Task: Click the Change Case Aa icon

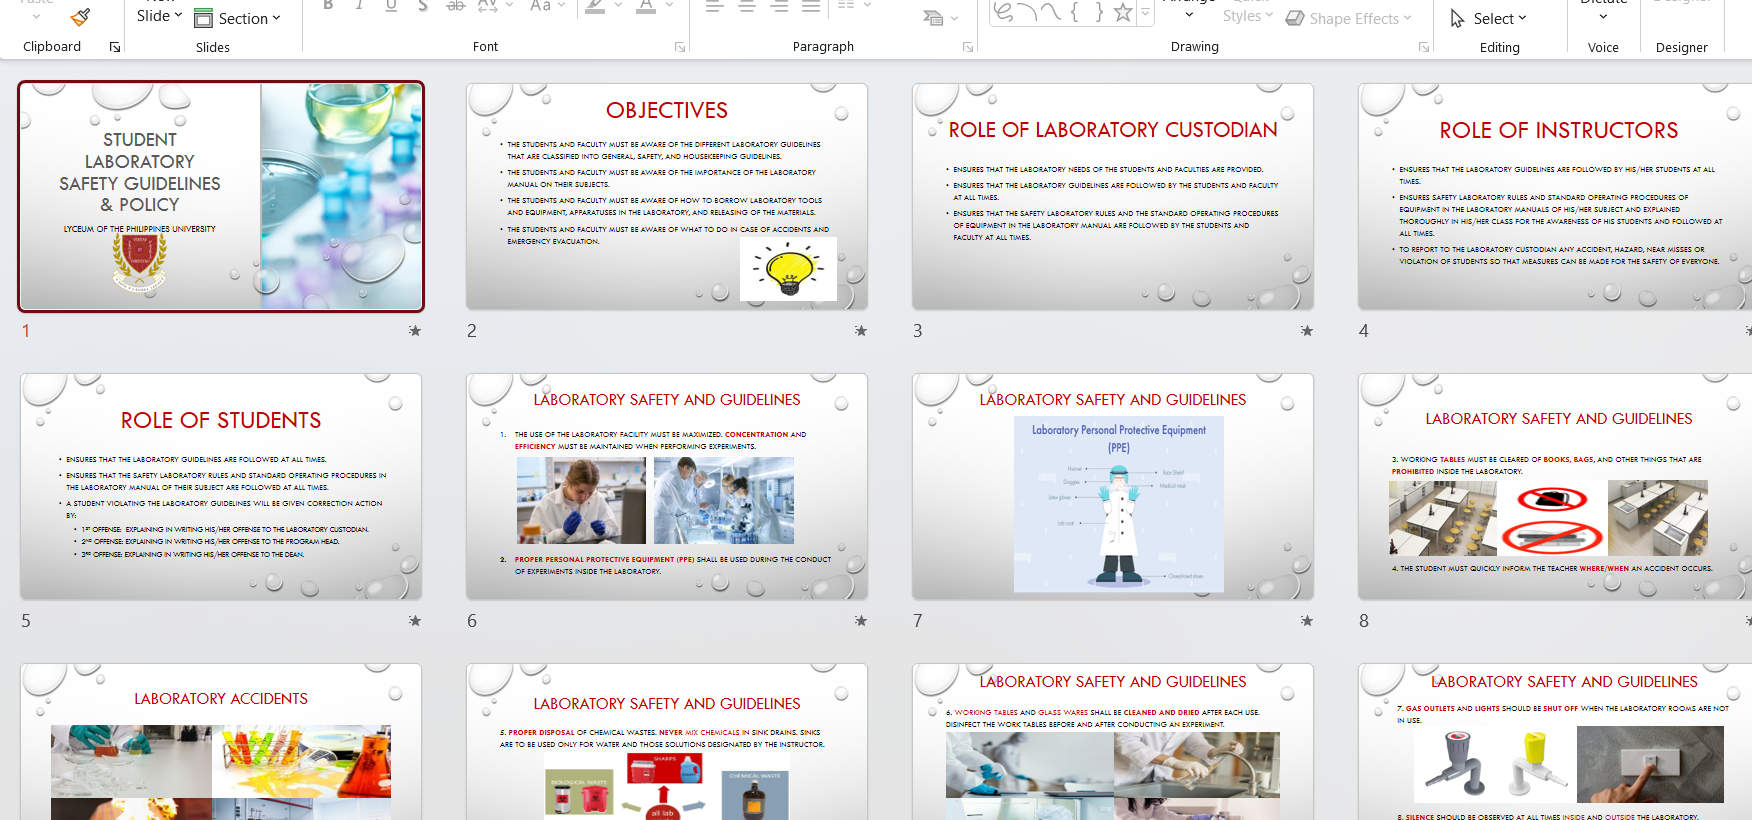Action: (x=541, y=6)
